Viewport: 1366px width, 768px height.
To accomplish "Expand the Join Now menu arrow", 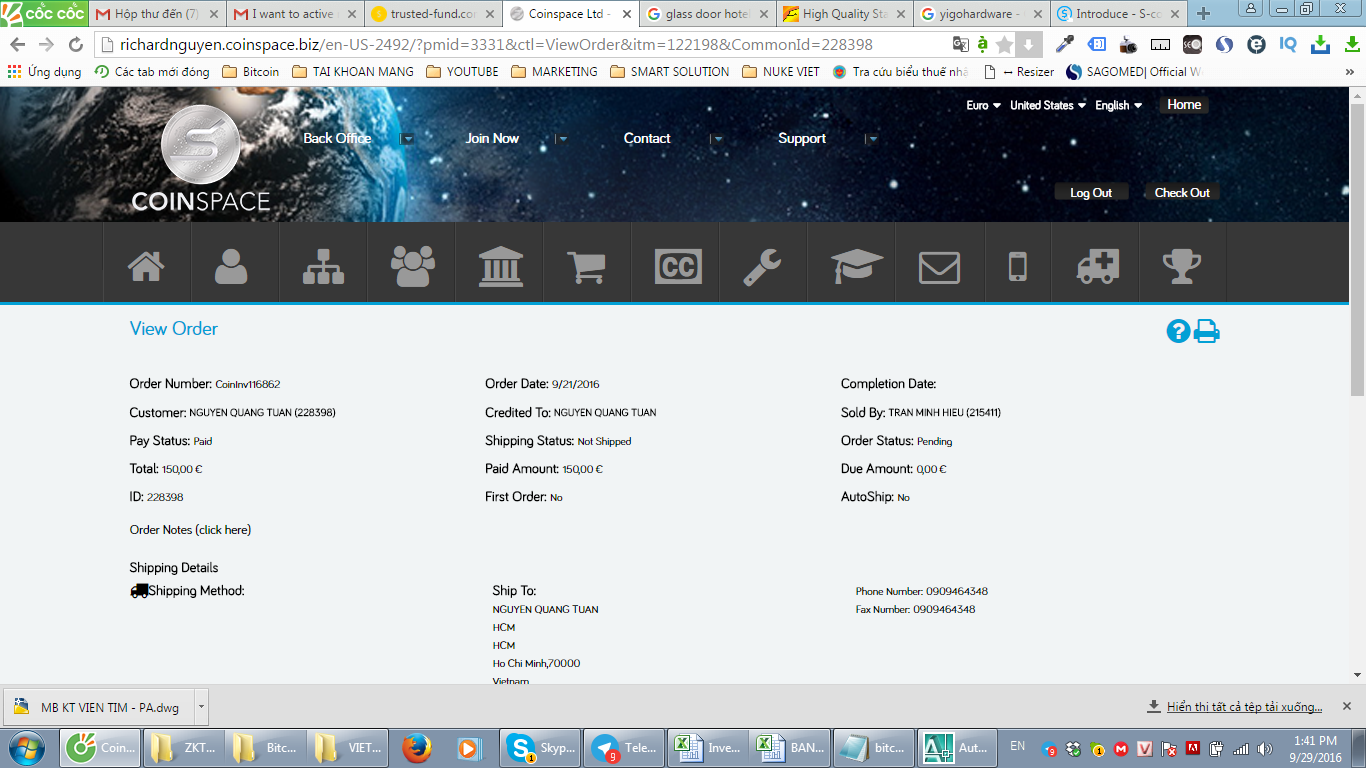I will pos(562,139).
